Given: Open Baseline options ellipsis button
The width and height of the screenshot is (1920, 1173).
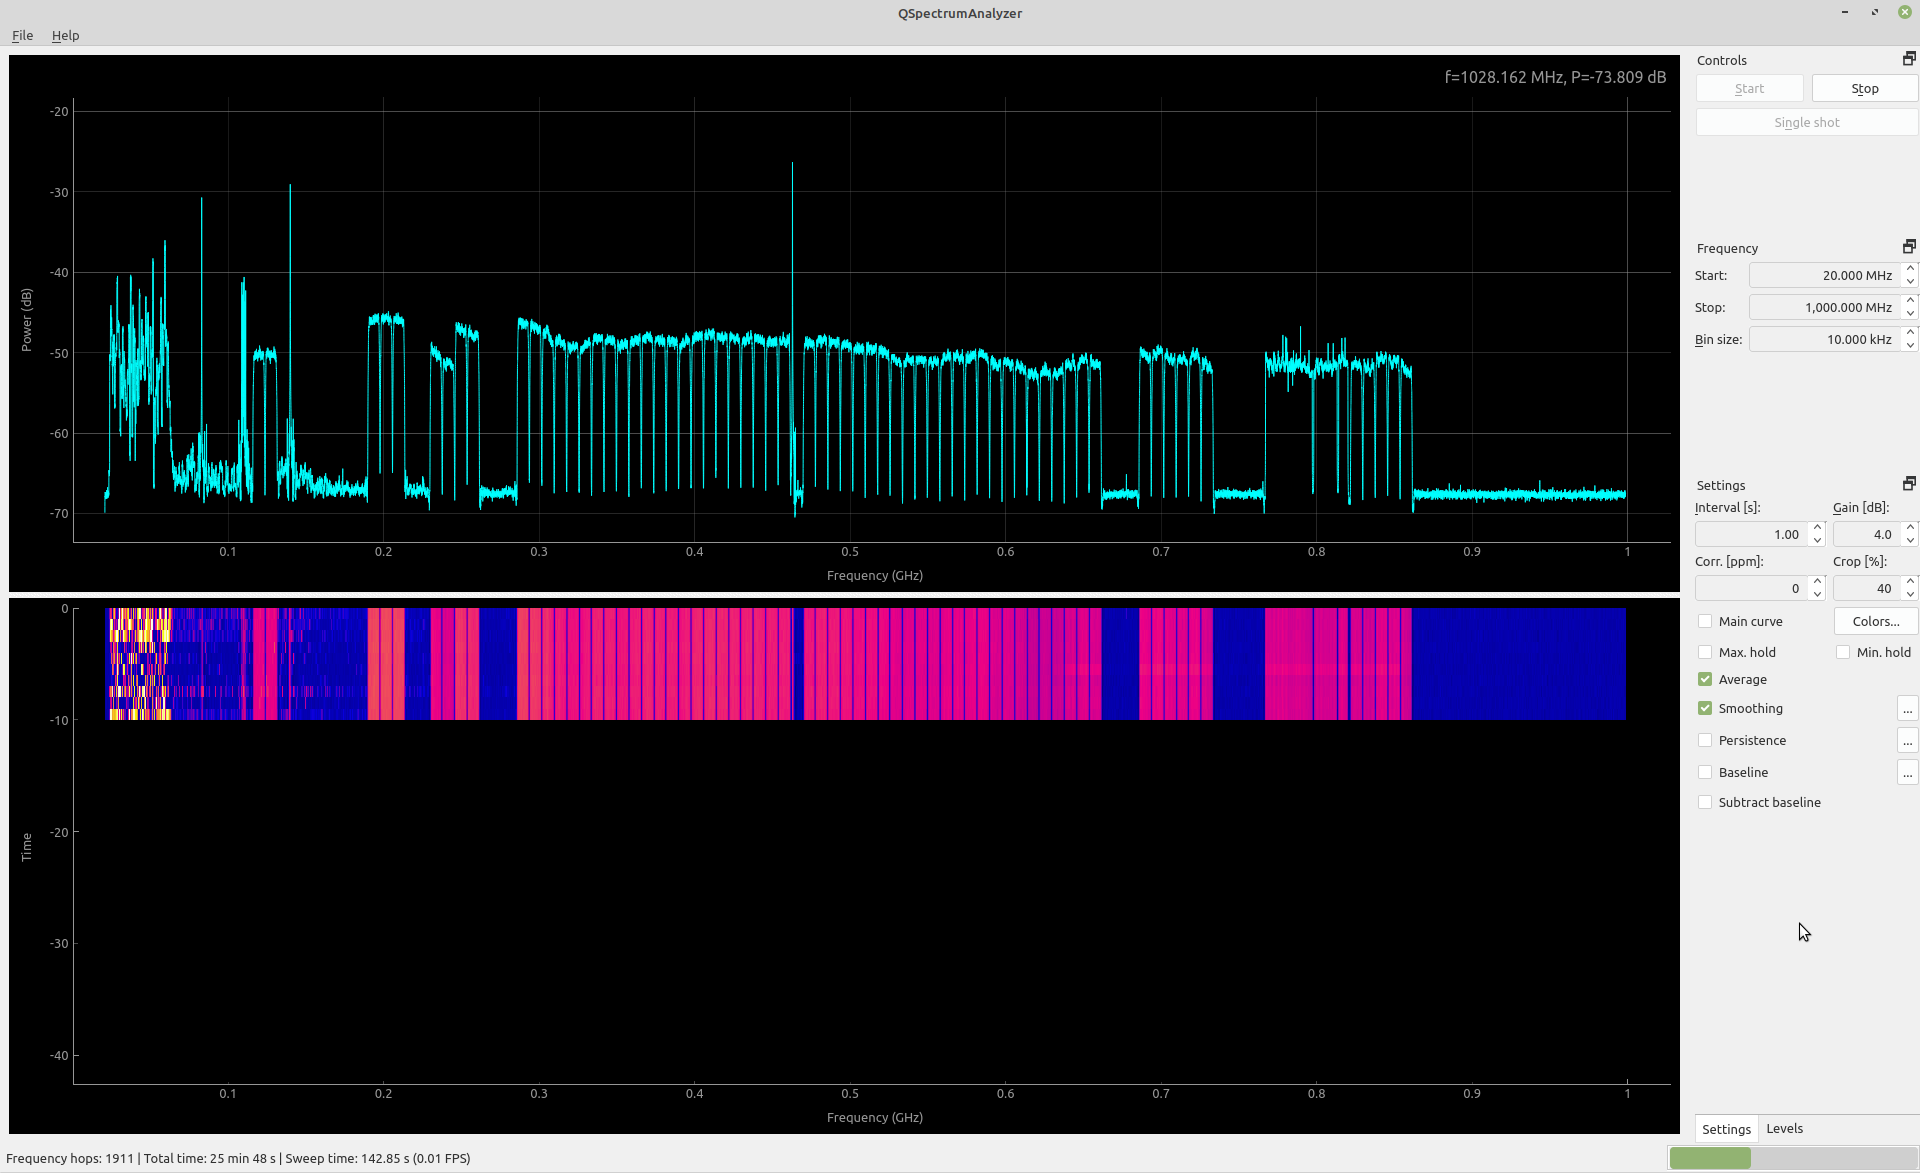Looking at the screenshot, I should coord(1907,773).
